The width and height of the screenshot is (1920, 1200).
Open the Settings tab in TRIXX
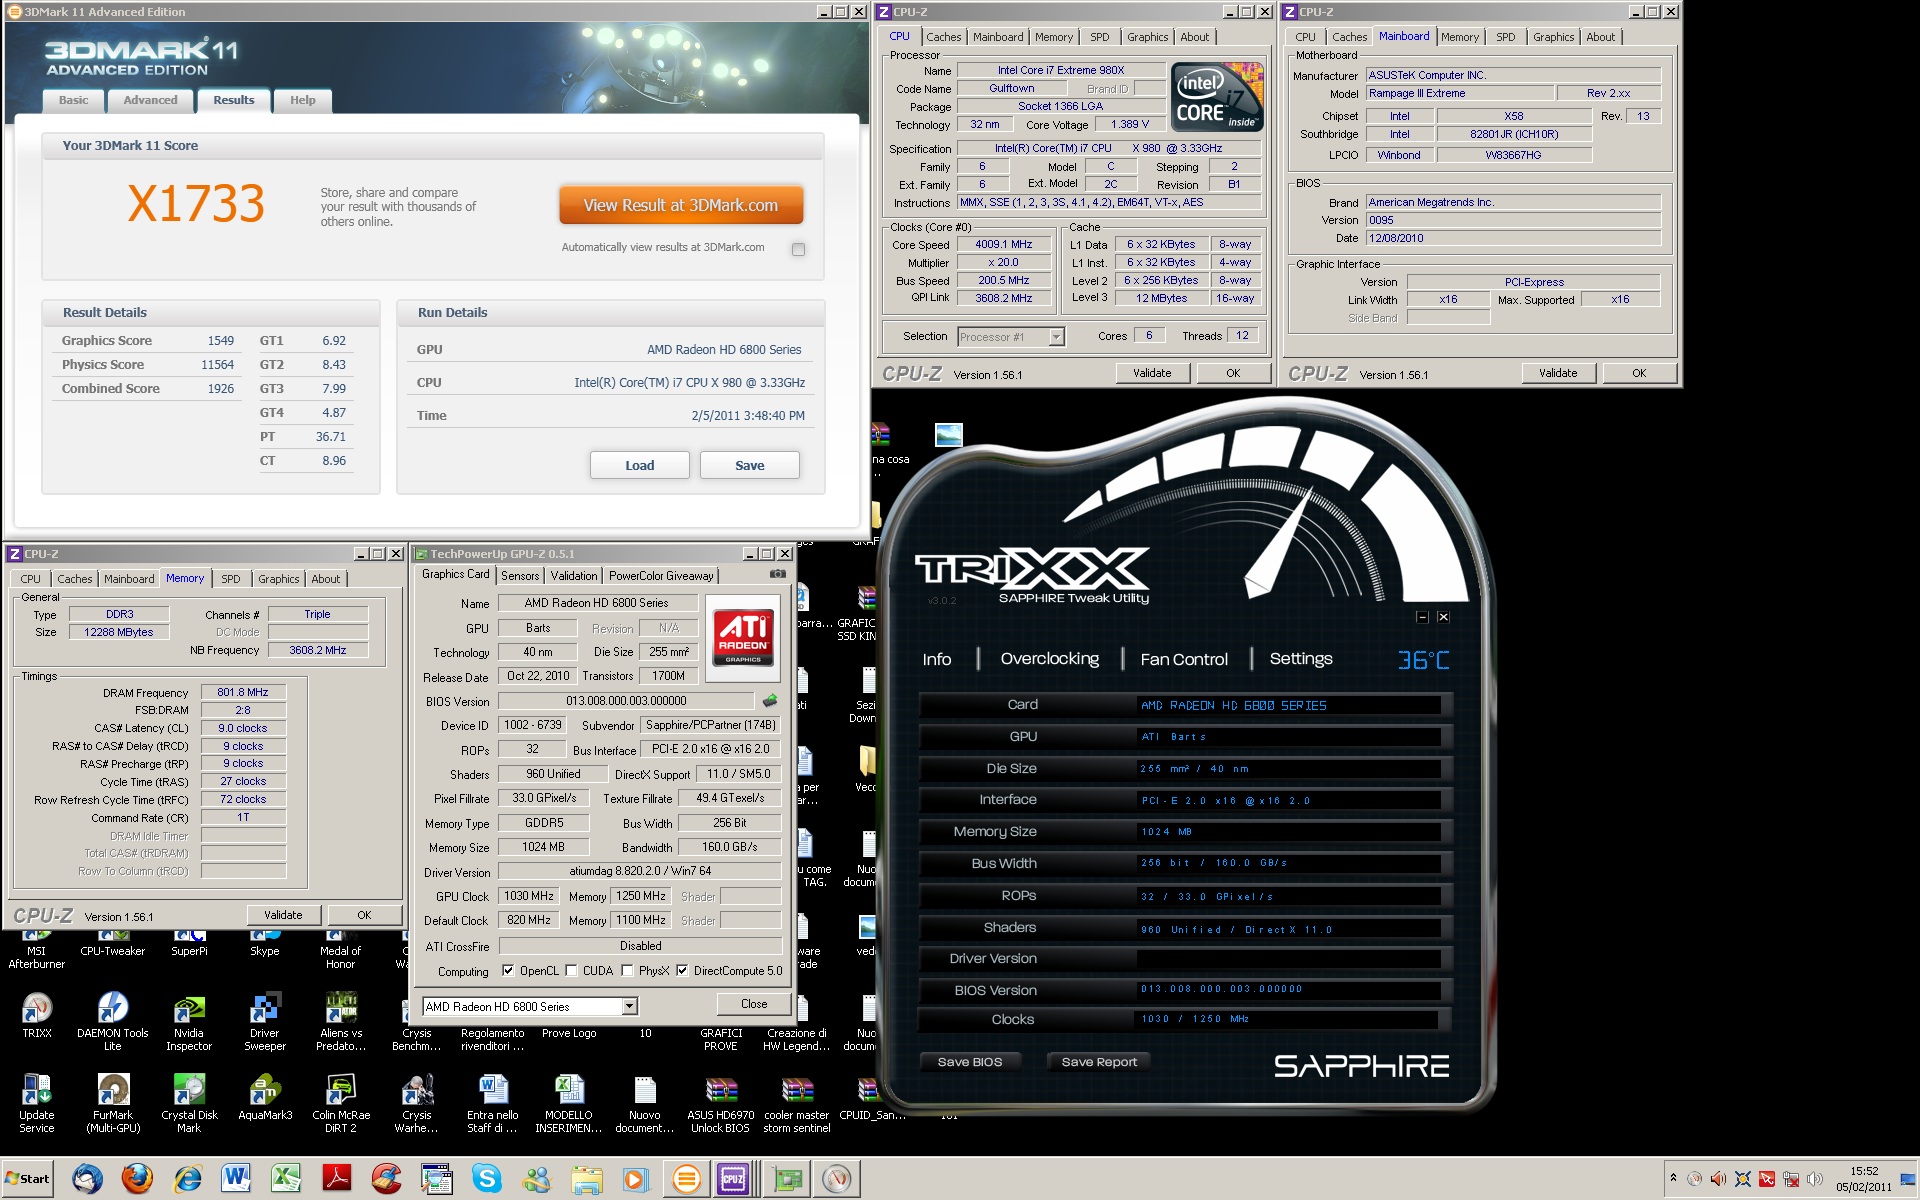[1300, 658]
